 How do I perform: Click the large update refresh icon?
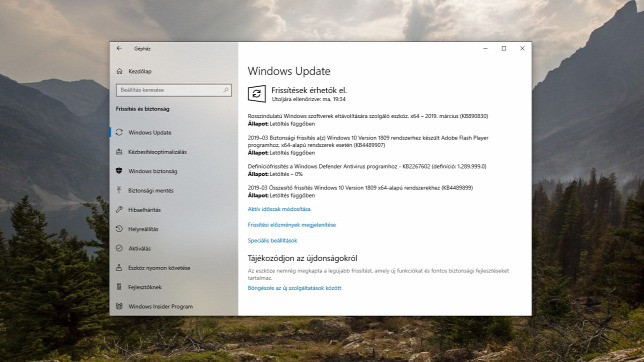(x=257, y=94)
